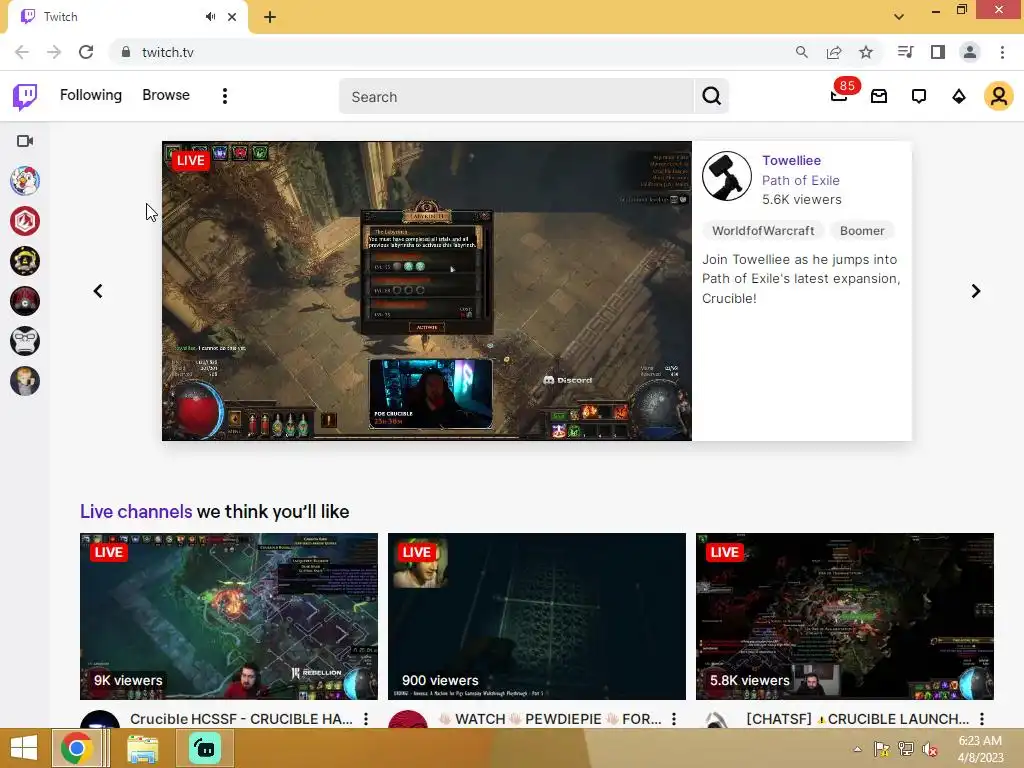
Task: Reload the twitch.tv page
Action: click(86, 52)
